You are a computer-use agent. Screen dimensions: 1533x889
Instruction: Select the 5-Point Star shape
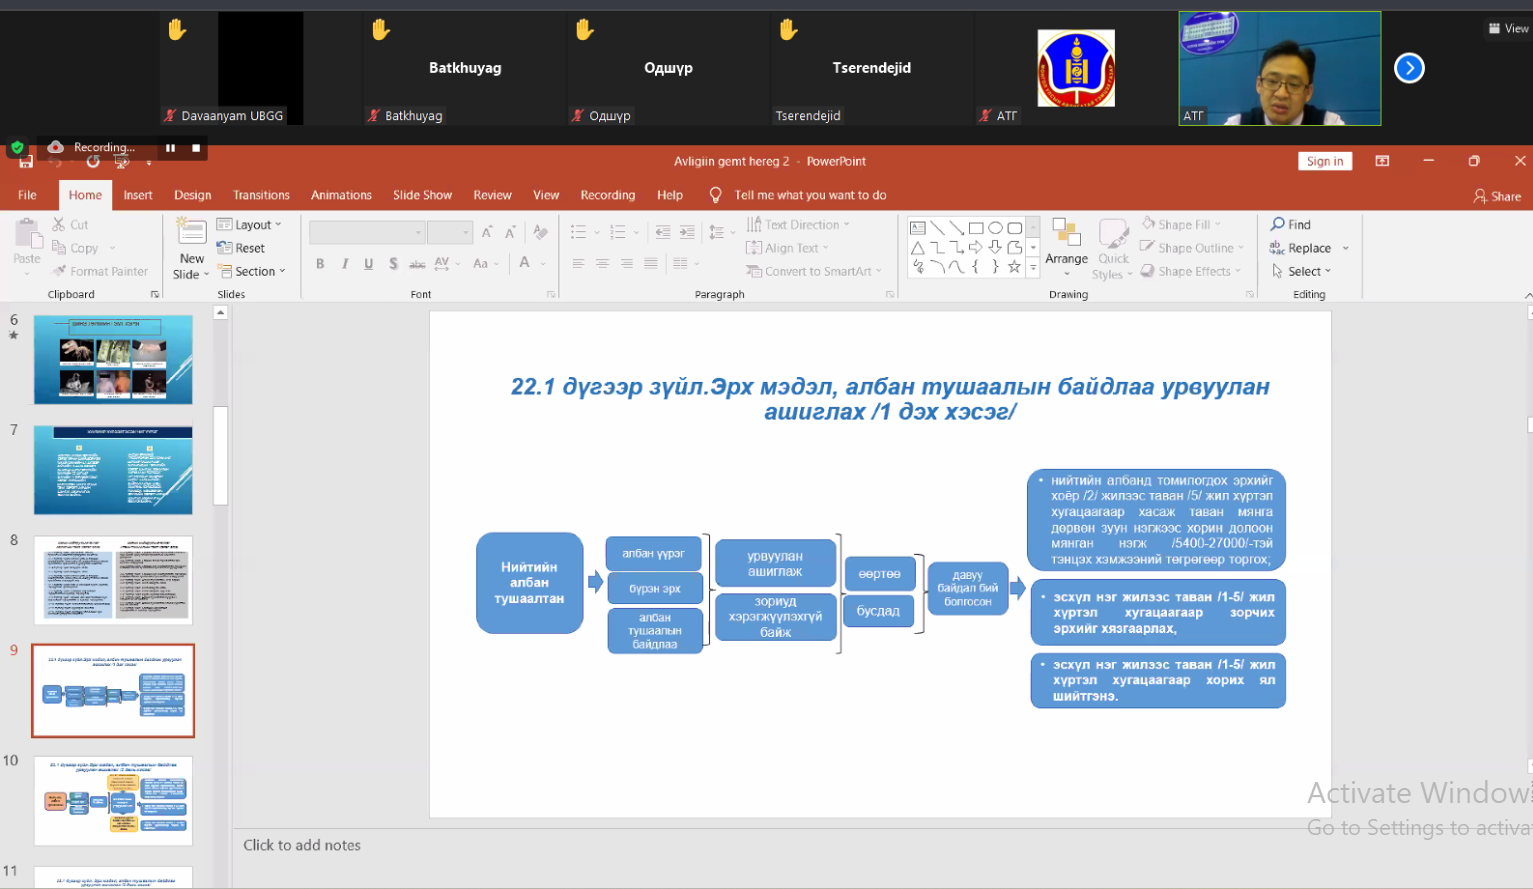(1014, 266)
